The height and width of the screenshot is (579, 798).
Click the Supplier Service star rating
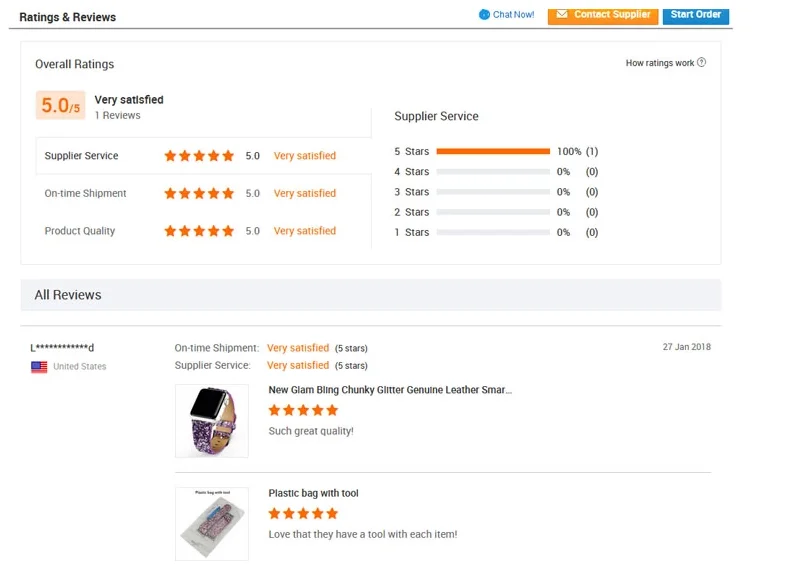pos(199,156)
